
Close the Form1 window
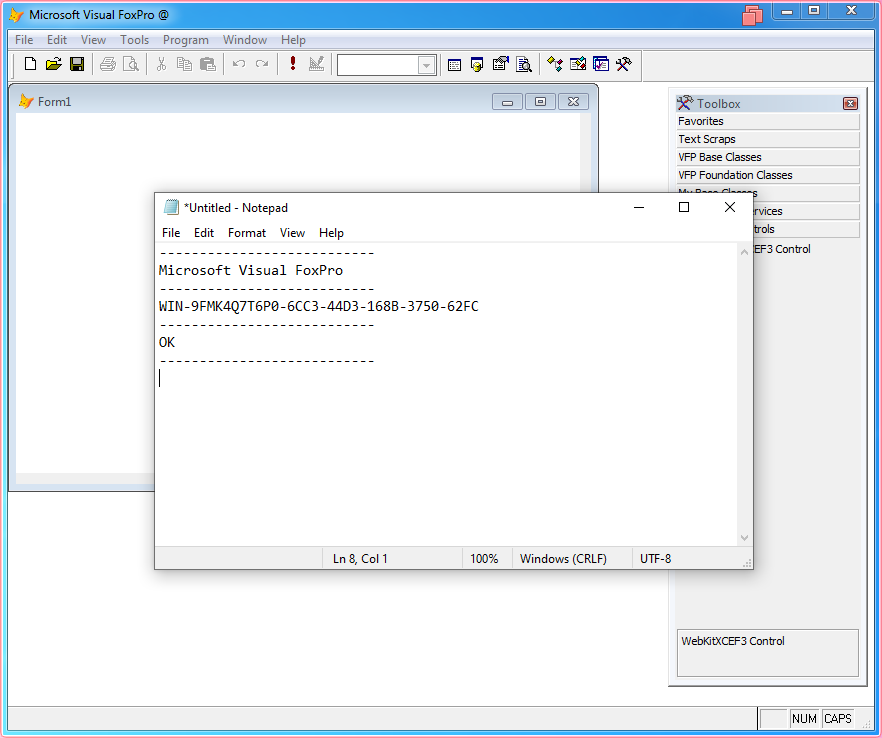[x=573, y=102]
